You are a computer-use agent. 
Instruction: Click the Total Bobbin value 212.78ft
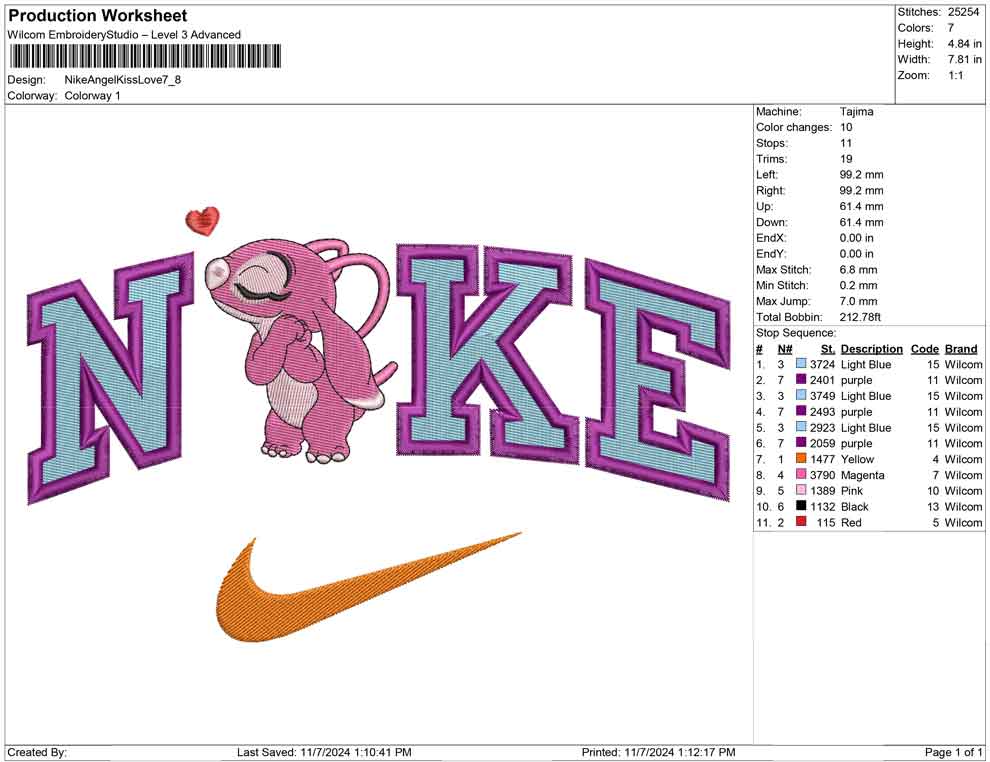[x=860, y=316]
